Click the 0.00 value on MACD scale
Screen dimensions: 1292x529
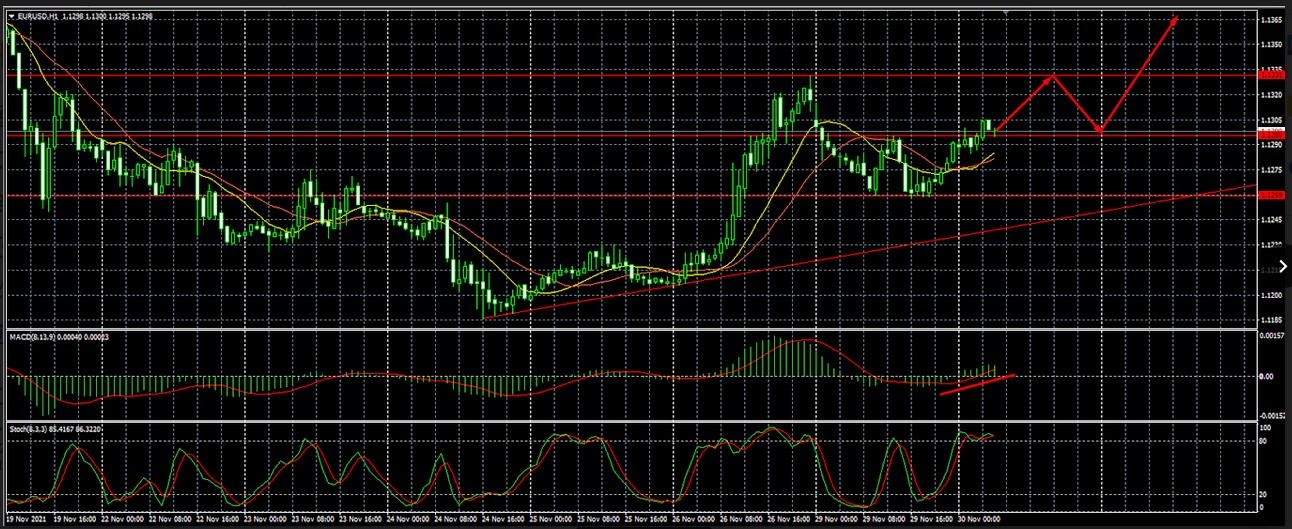click(1266, 377)
